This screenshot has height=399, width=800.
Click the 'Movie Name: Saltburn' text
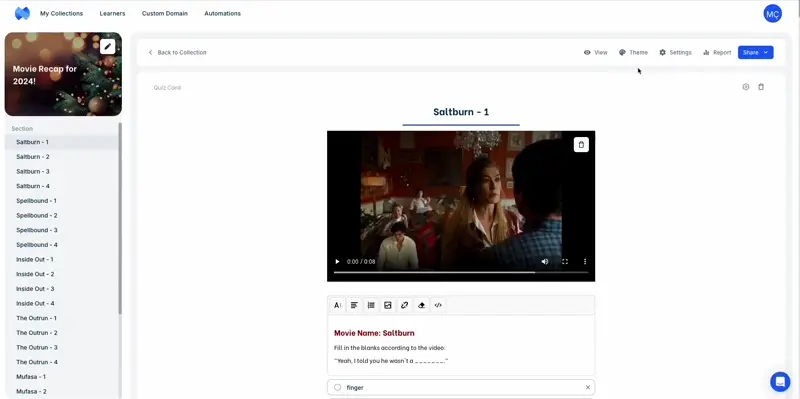[x=374, y=333]
